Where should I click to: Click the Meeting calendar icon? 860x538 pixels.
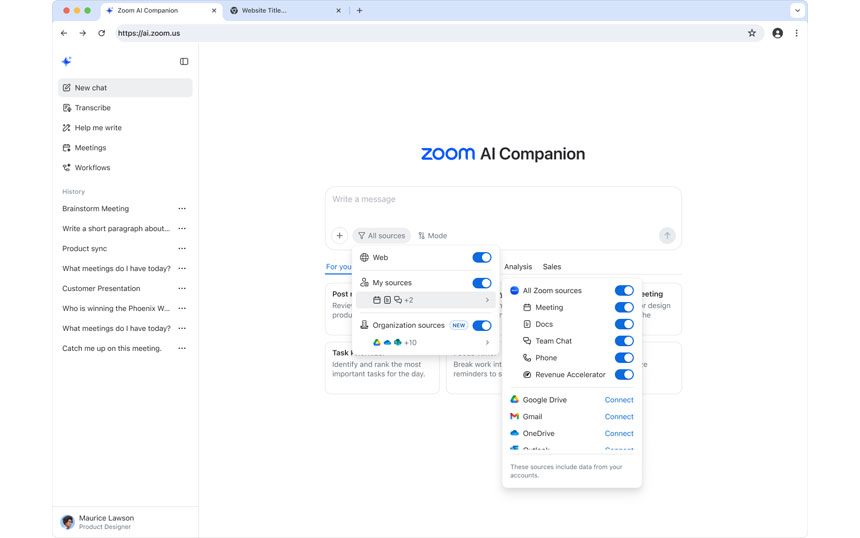(x=527, y=307)
